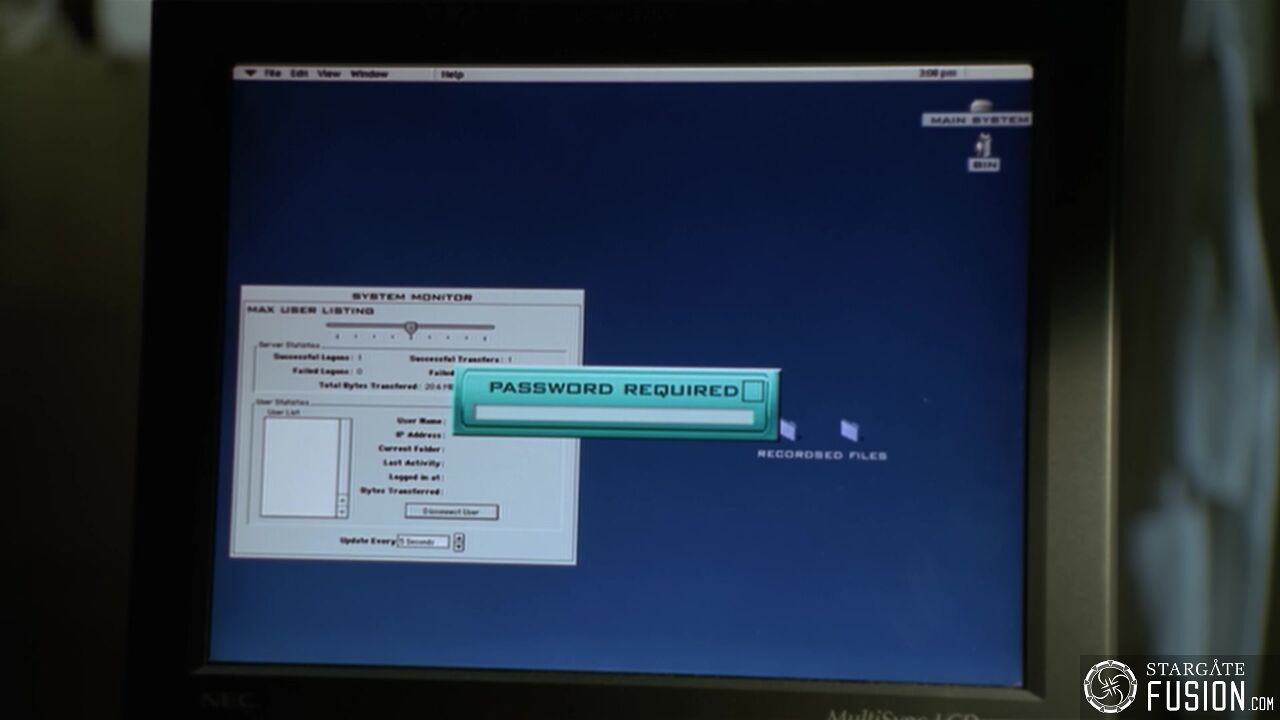
Task: Click the Total Bytes Transferred statistic
Action: 384,386
